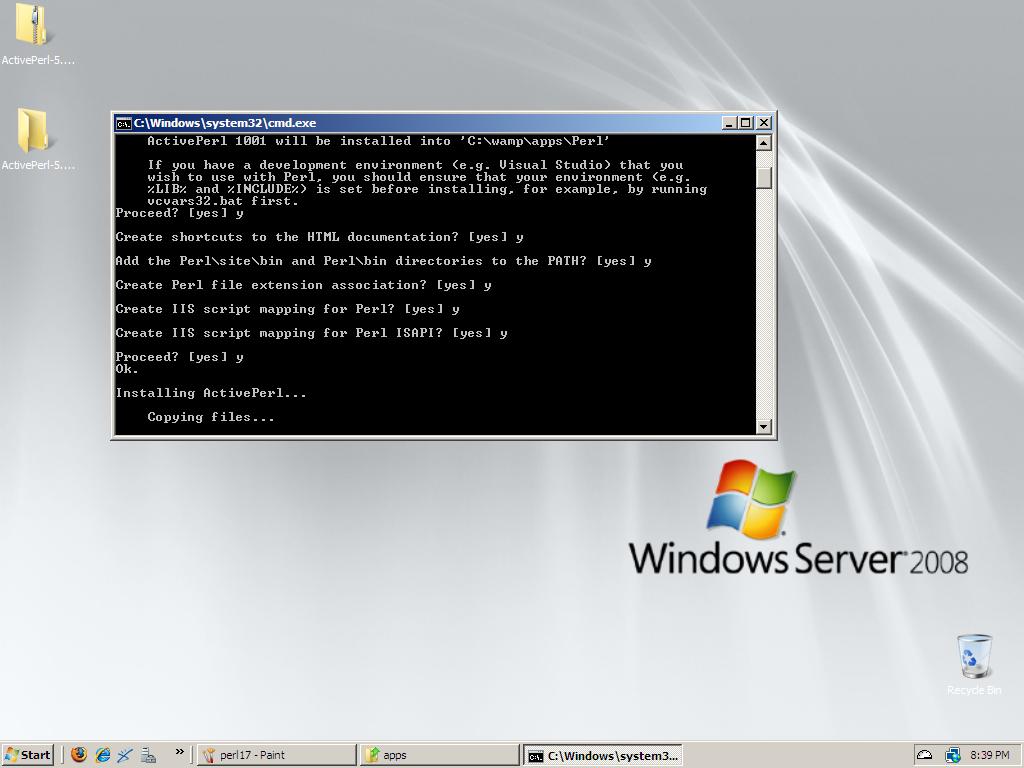Switch to perl17 - Paint taskbar button
Image resolution: width=1024 pixels, height=768 pixels.
point(275,755)
